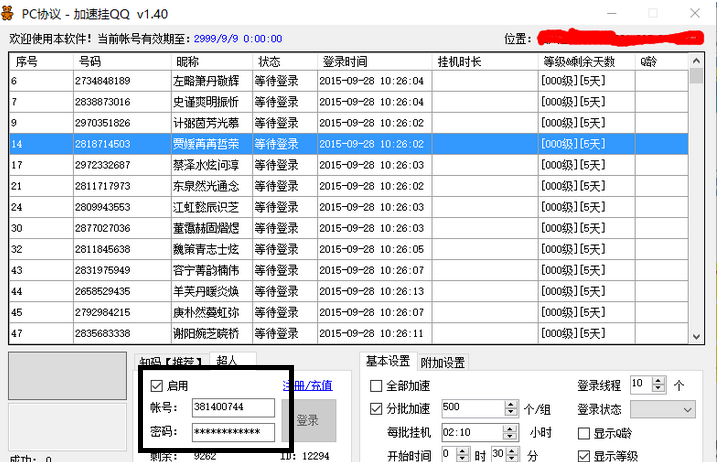Select row with number 2792984215
719x462 pixels.
348,313
